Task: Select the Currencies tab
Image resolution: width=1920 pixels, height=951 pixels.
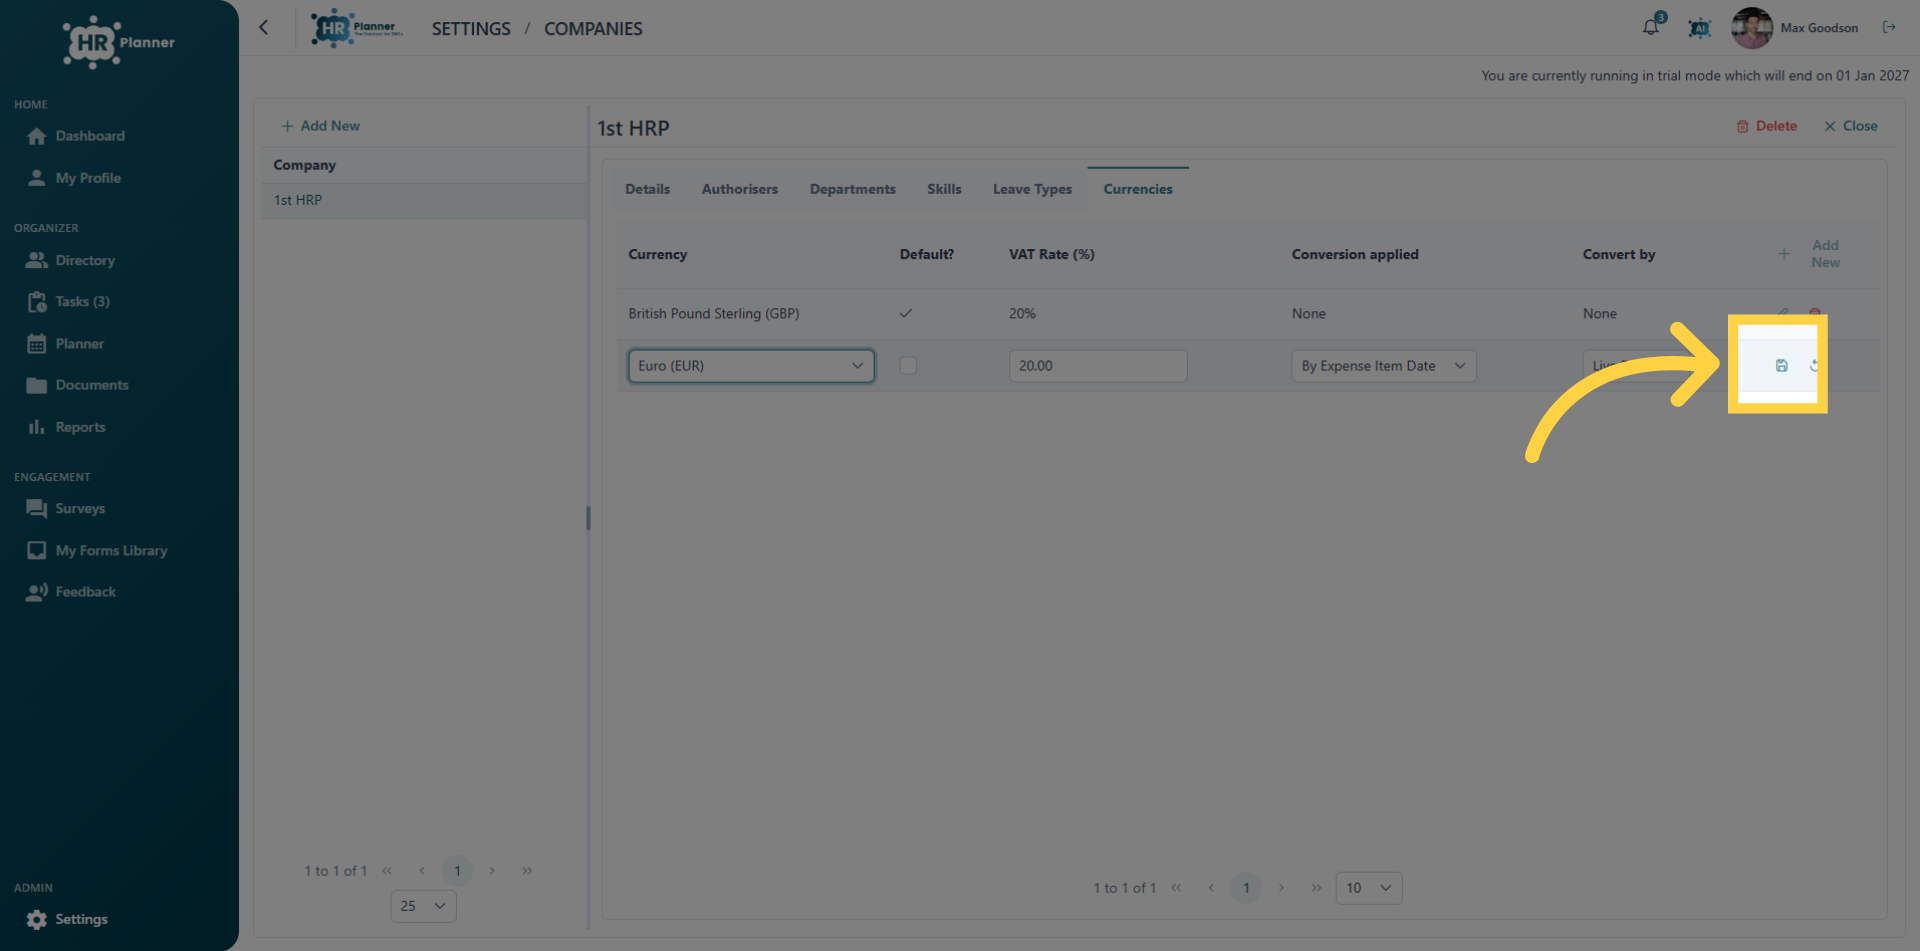Action: [x=1138, y=189]
